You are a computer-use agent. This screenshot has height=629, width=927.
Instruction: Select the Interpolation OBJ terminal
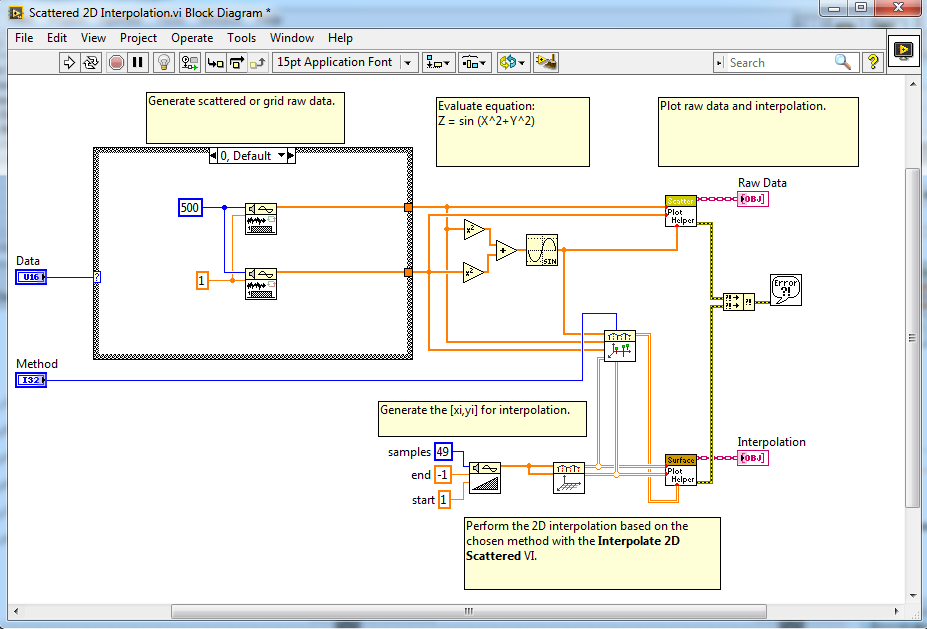coord(753,458)
